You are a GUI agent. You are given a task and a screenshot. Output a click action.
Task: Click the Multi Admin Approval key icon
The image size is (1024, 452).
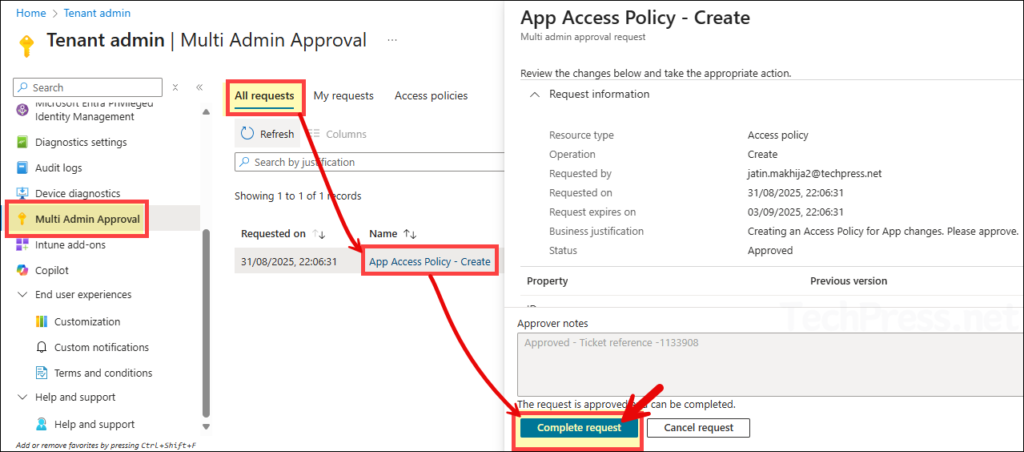click(x=22, y=219)
